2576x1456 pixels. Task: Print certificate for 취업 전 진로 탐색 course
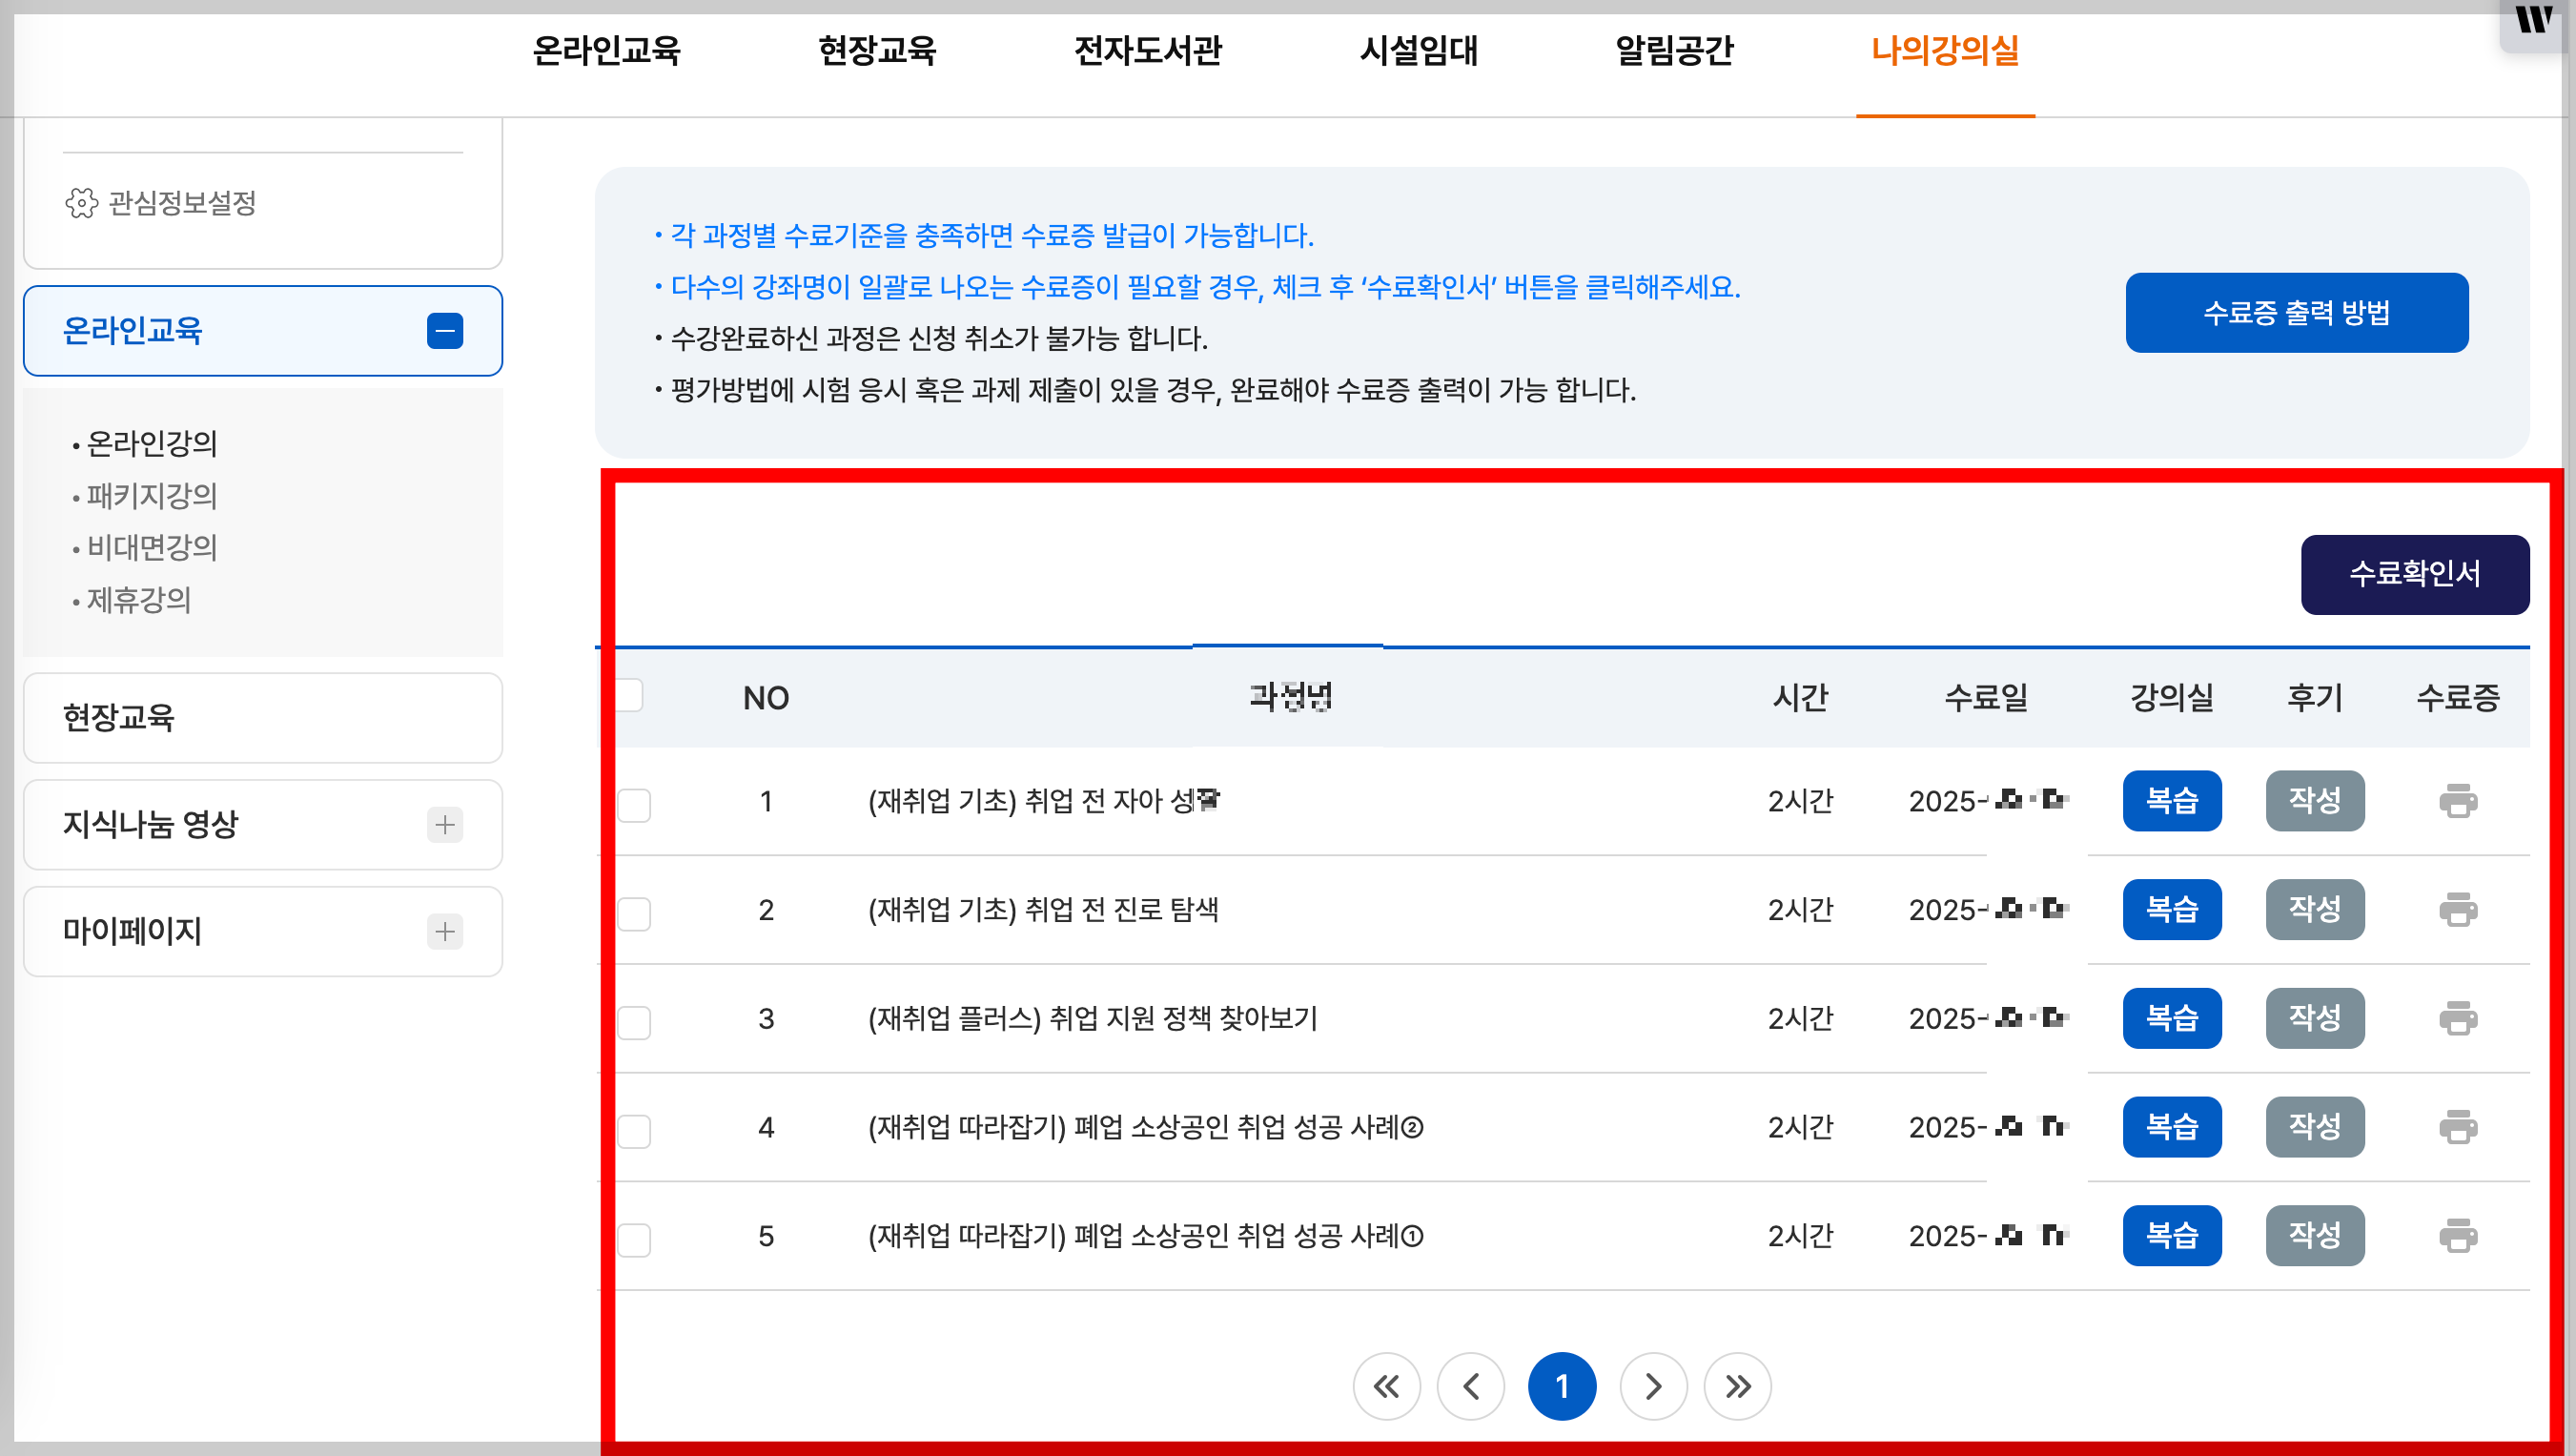coord(2457,910)
